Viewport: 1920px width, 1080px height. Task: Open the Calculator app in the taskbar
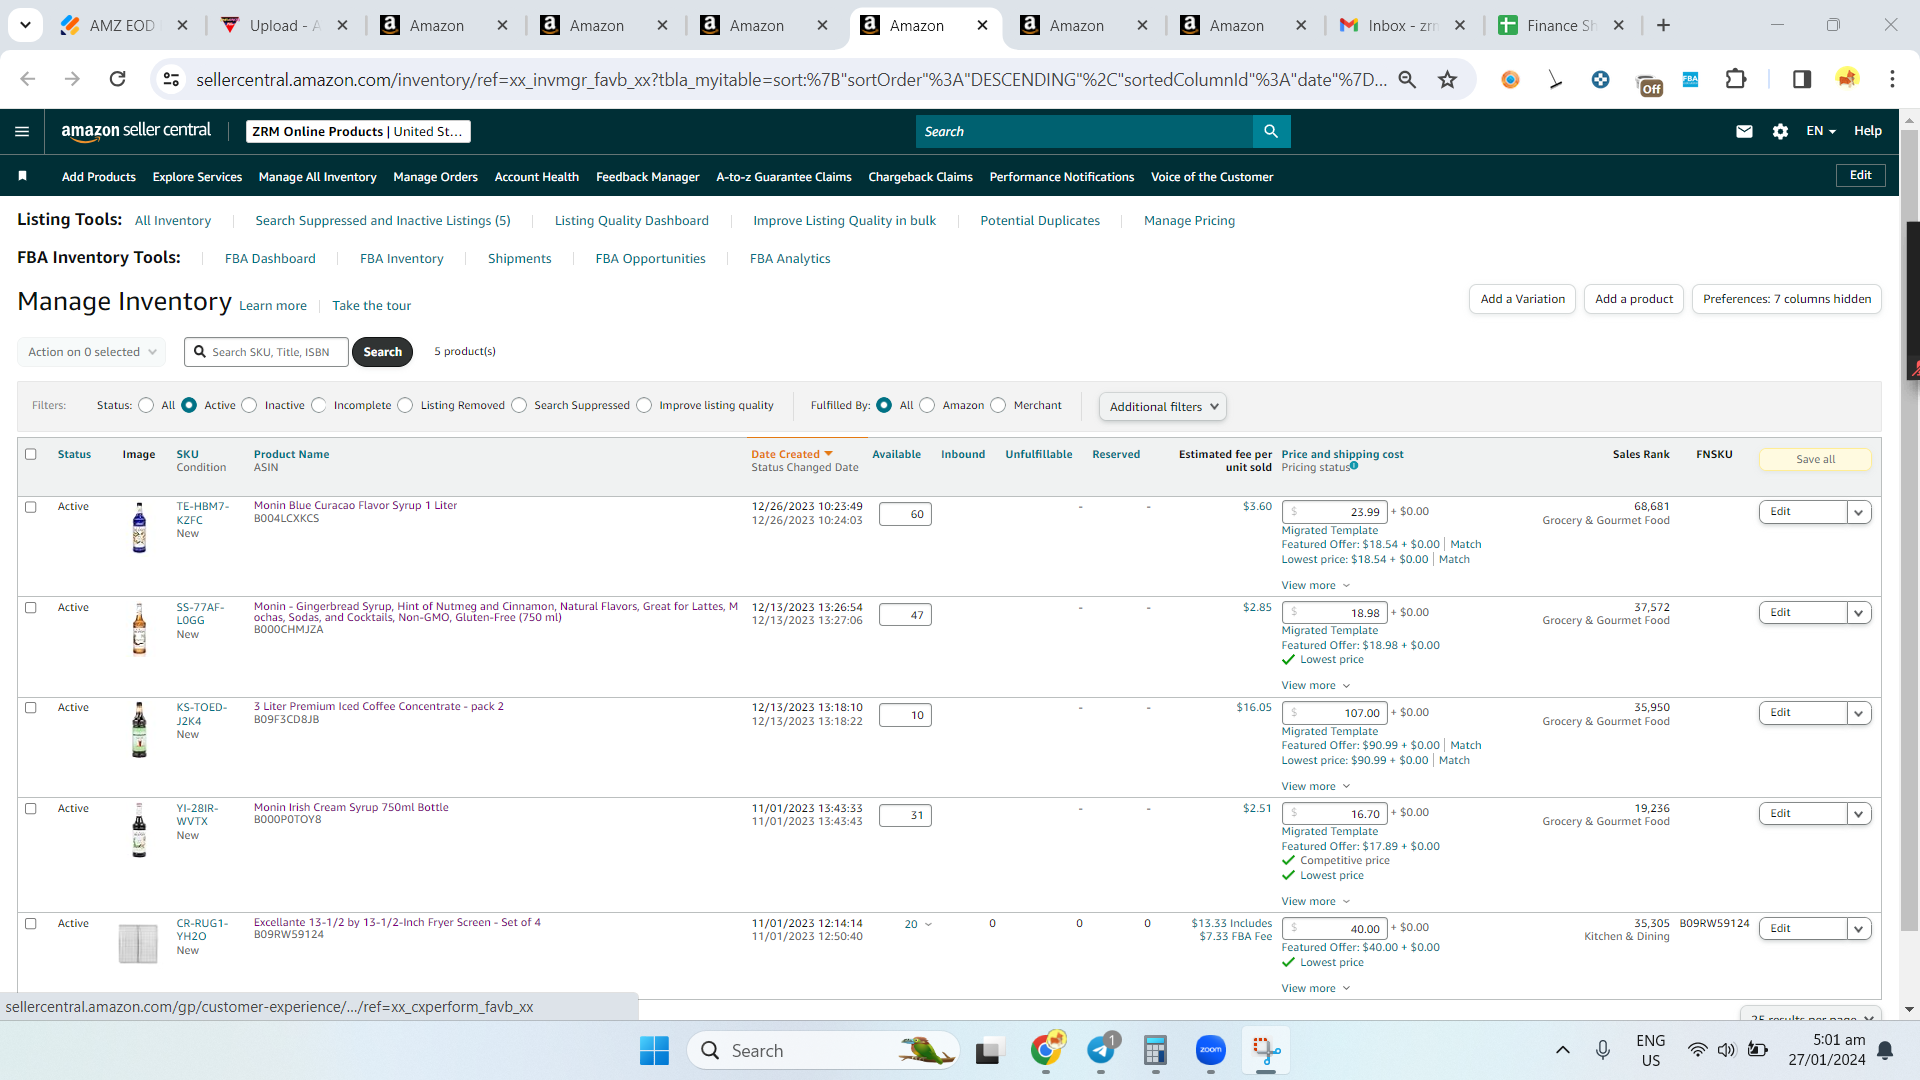coord(1155,1050)
